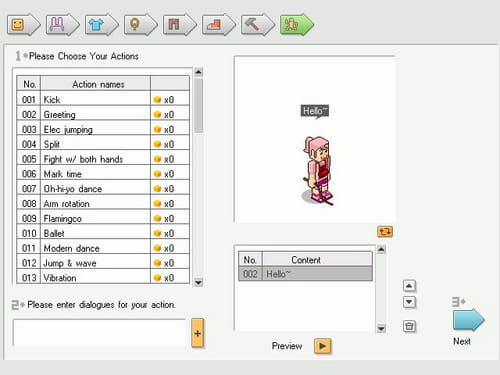The height and width of the screenshot is (375, 500).
Task: Go to next step with blue arrow
Action: [469, 320]
